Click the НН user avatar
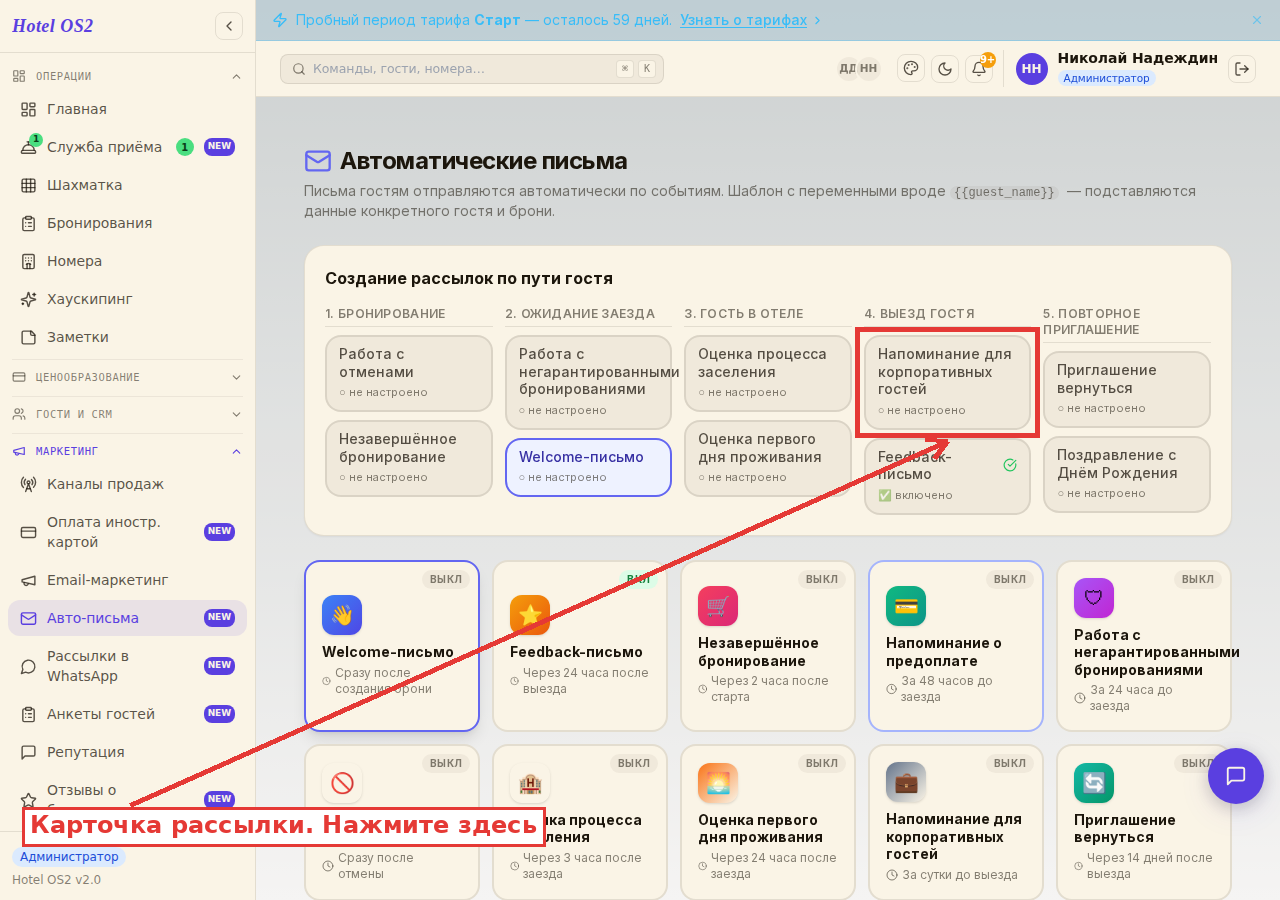The image size is (1280, 900). tap(1032, 69)
